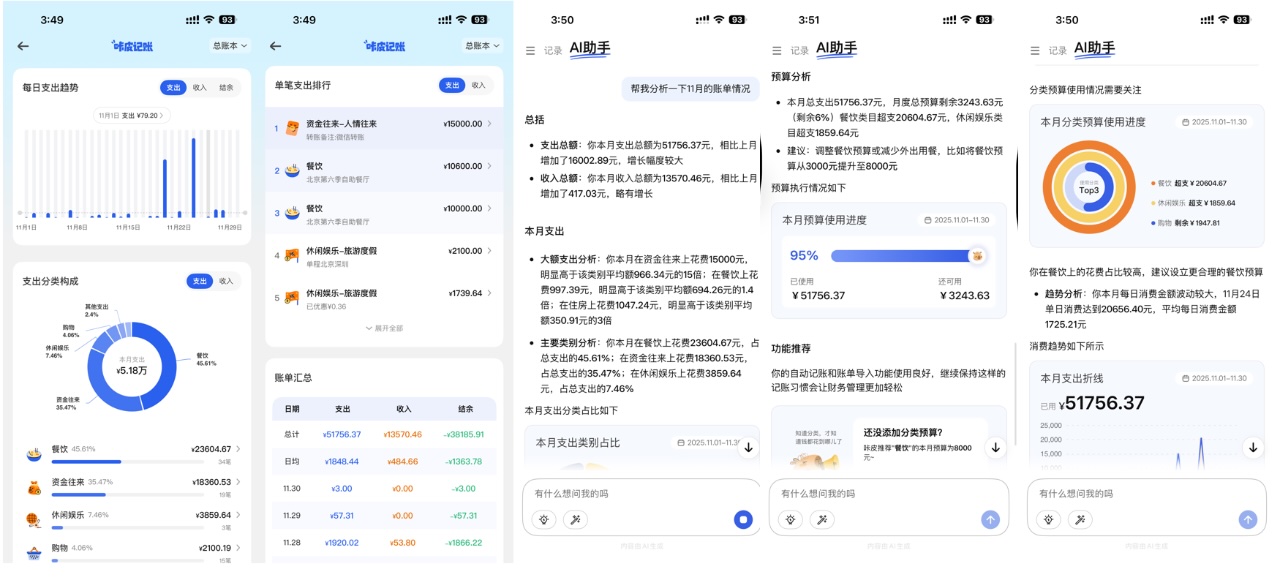Tap back arrow on 单笔支出排行 screen
1280x577 pixels.
(x=276, y=46)
